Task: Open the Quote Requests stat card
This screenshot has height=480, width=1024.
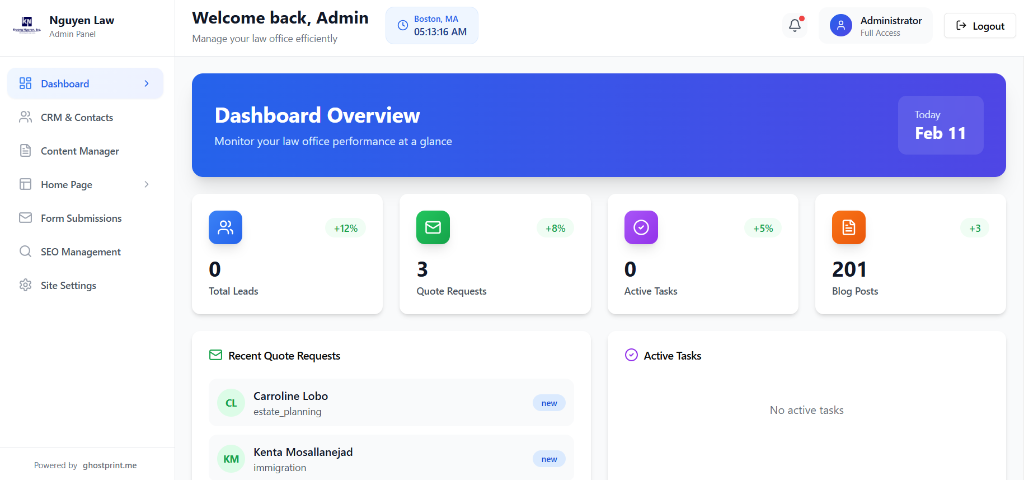Action: point(495,254)
